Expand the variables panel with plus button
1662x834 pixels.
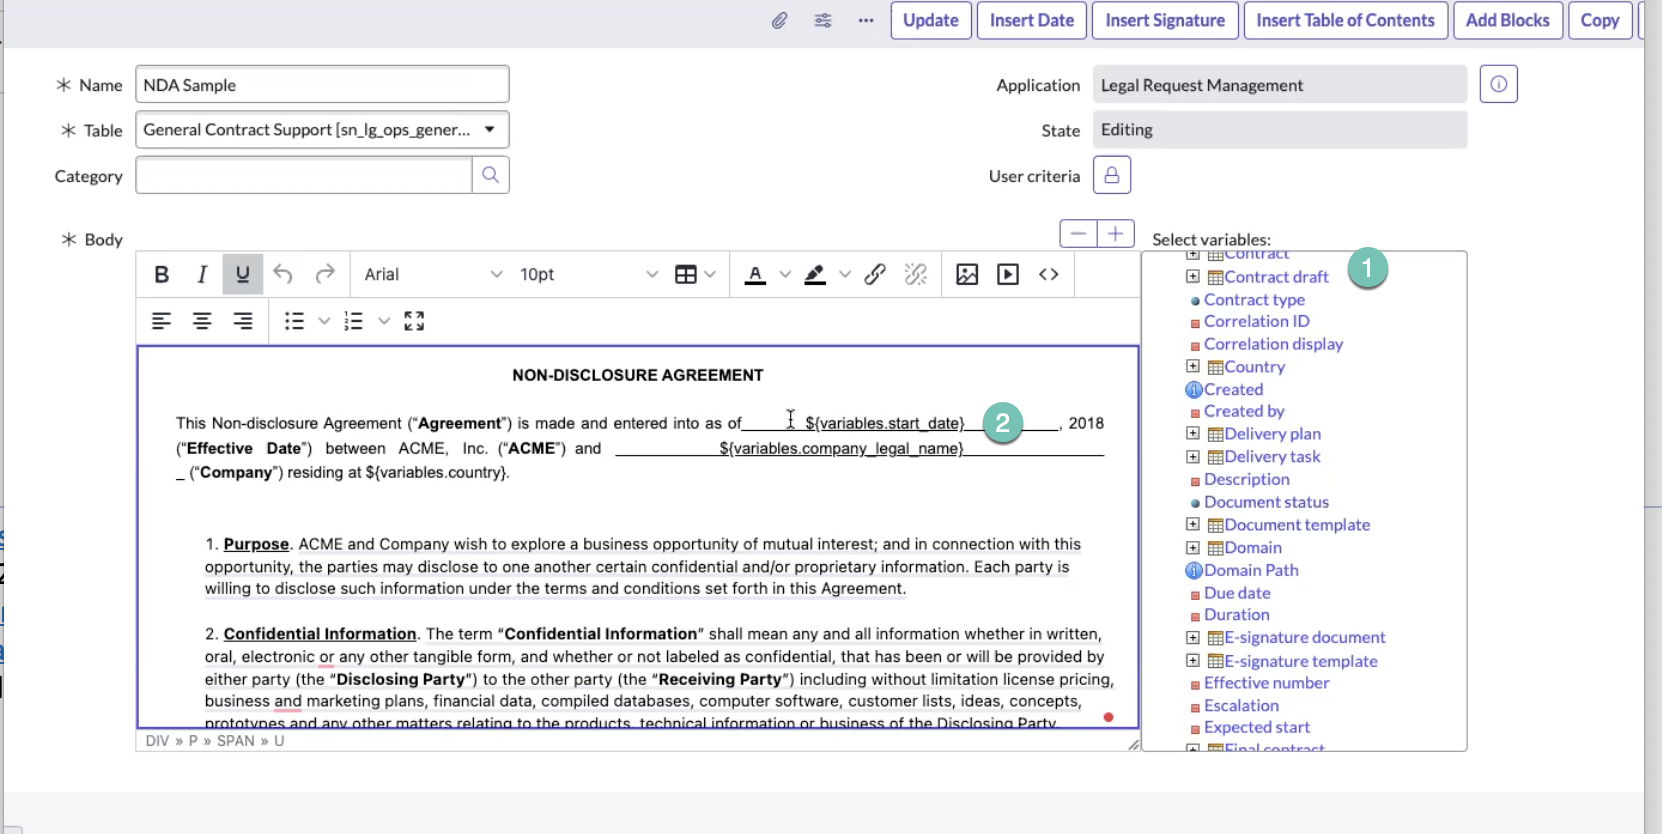(1116, 234)
